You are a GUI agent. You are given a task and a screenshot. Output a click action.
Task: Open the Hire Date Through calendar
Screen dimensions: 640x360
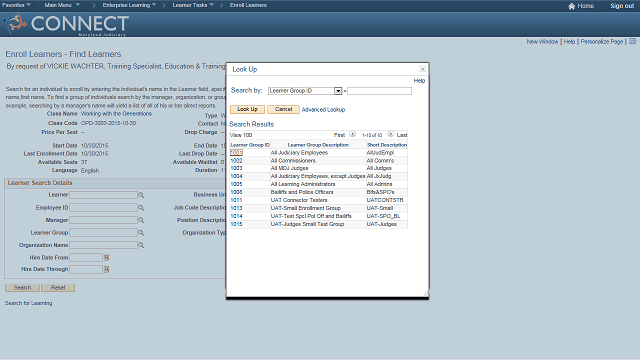(107, 269)
